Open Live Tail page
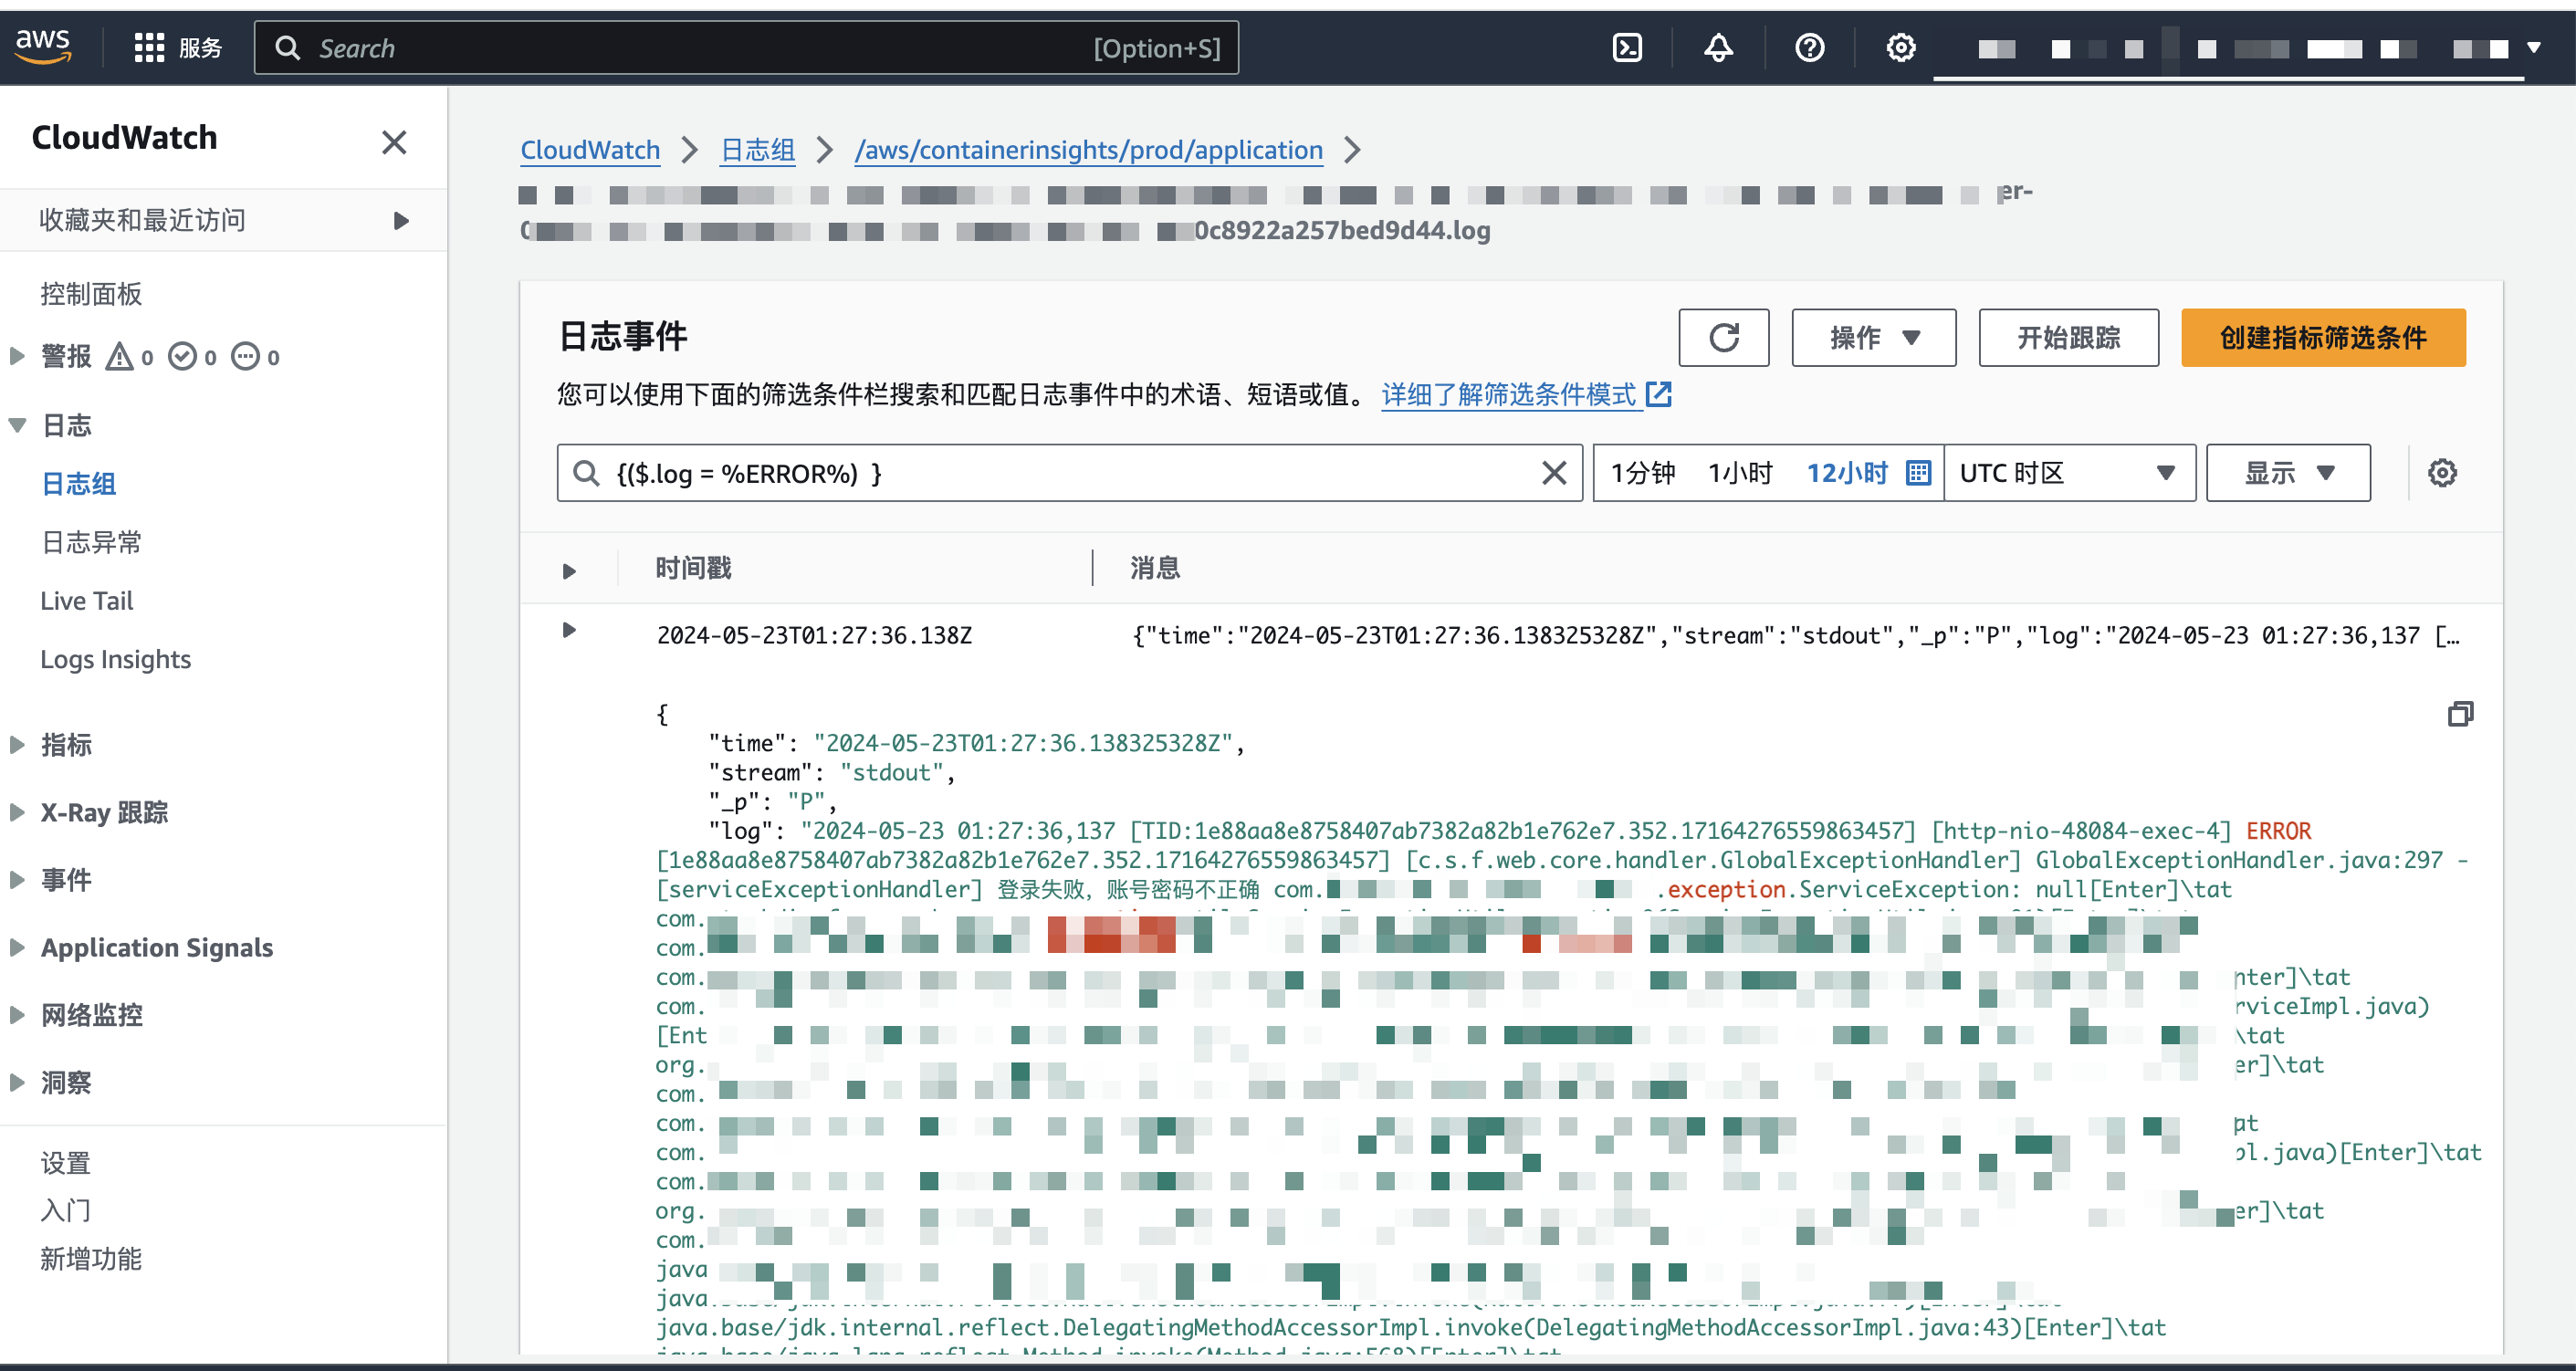 86,601
